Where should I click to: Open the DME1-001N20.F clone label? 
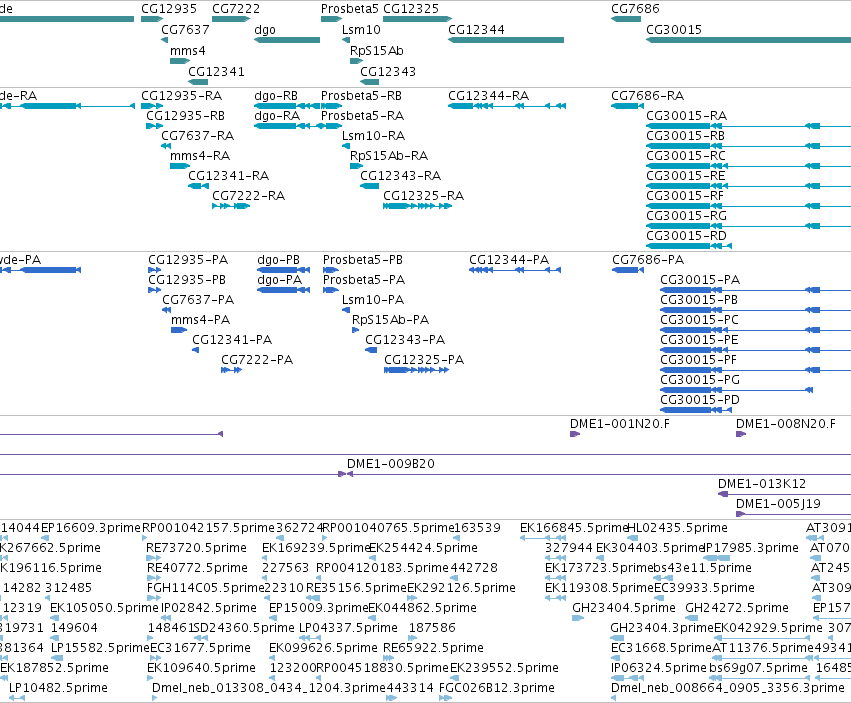coord(620,425)
